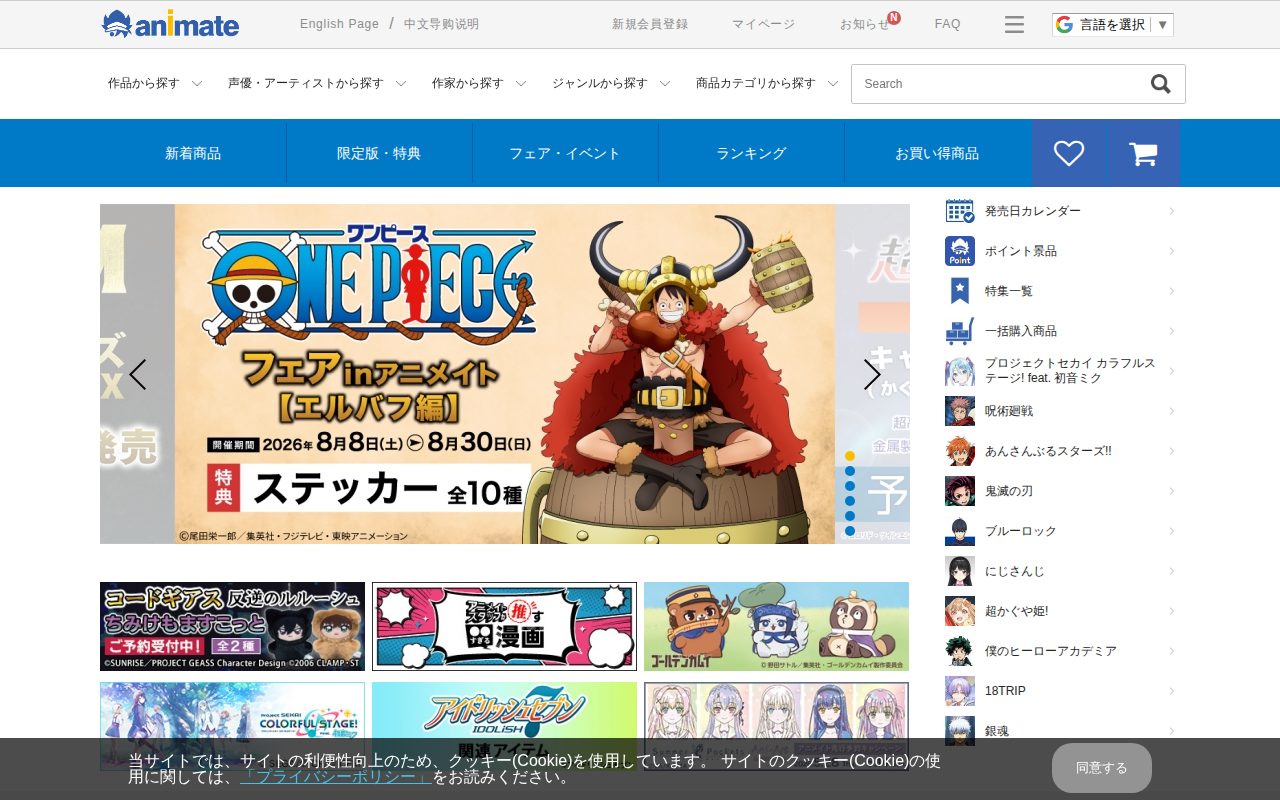This screenshot has width=1280, height=800.
Task: Open the One Piece fair banner
Action: pos(505,374)
